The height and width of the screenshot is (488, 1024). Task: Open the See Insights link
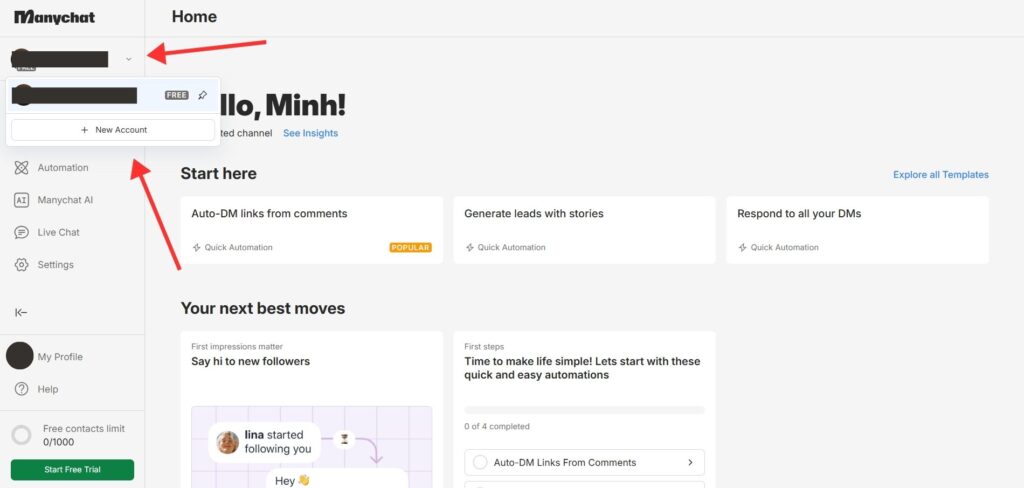click(x=310, y=133)
